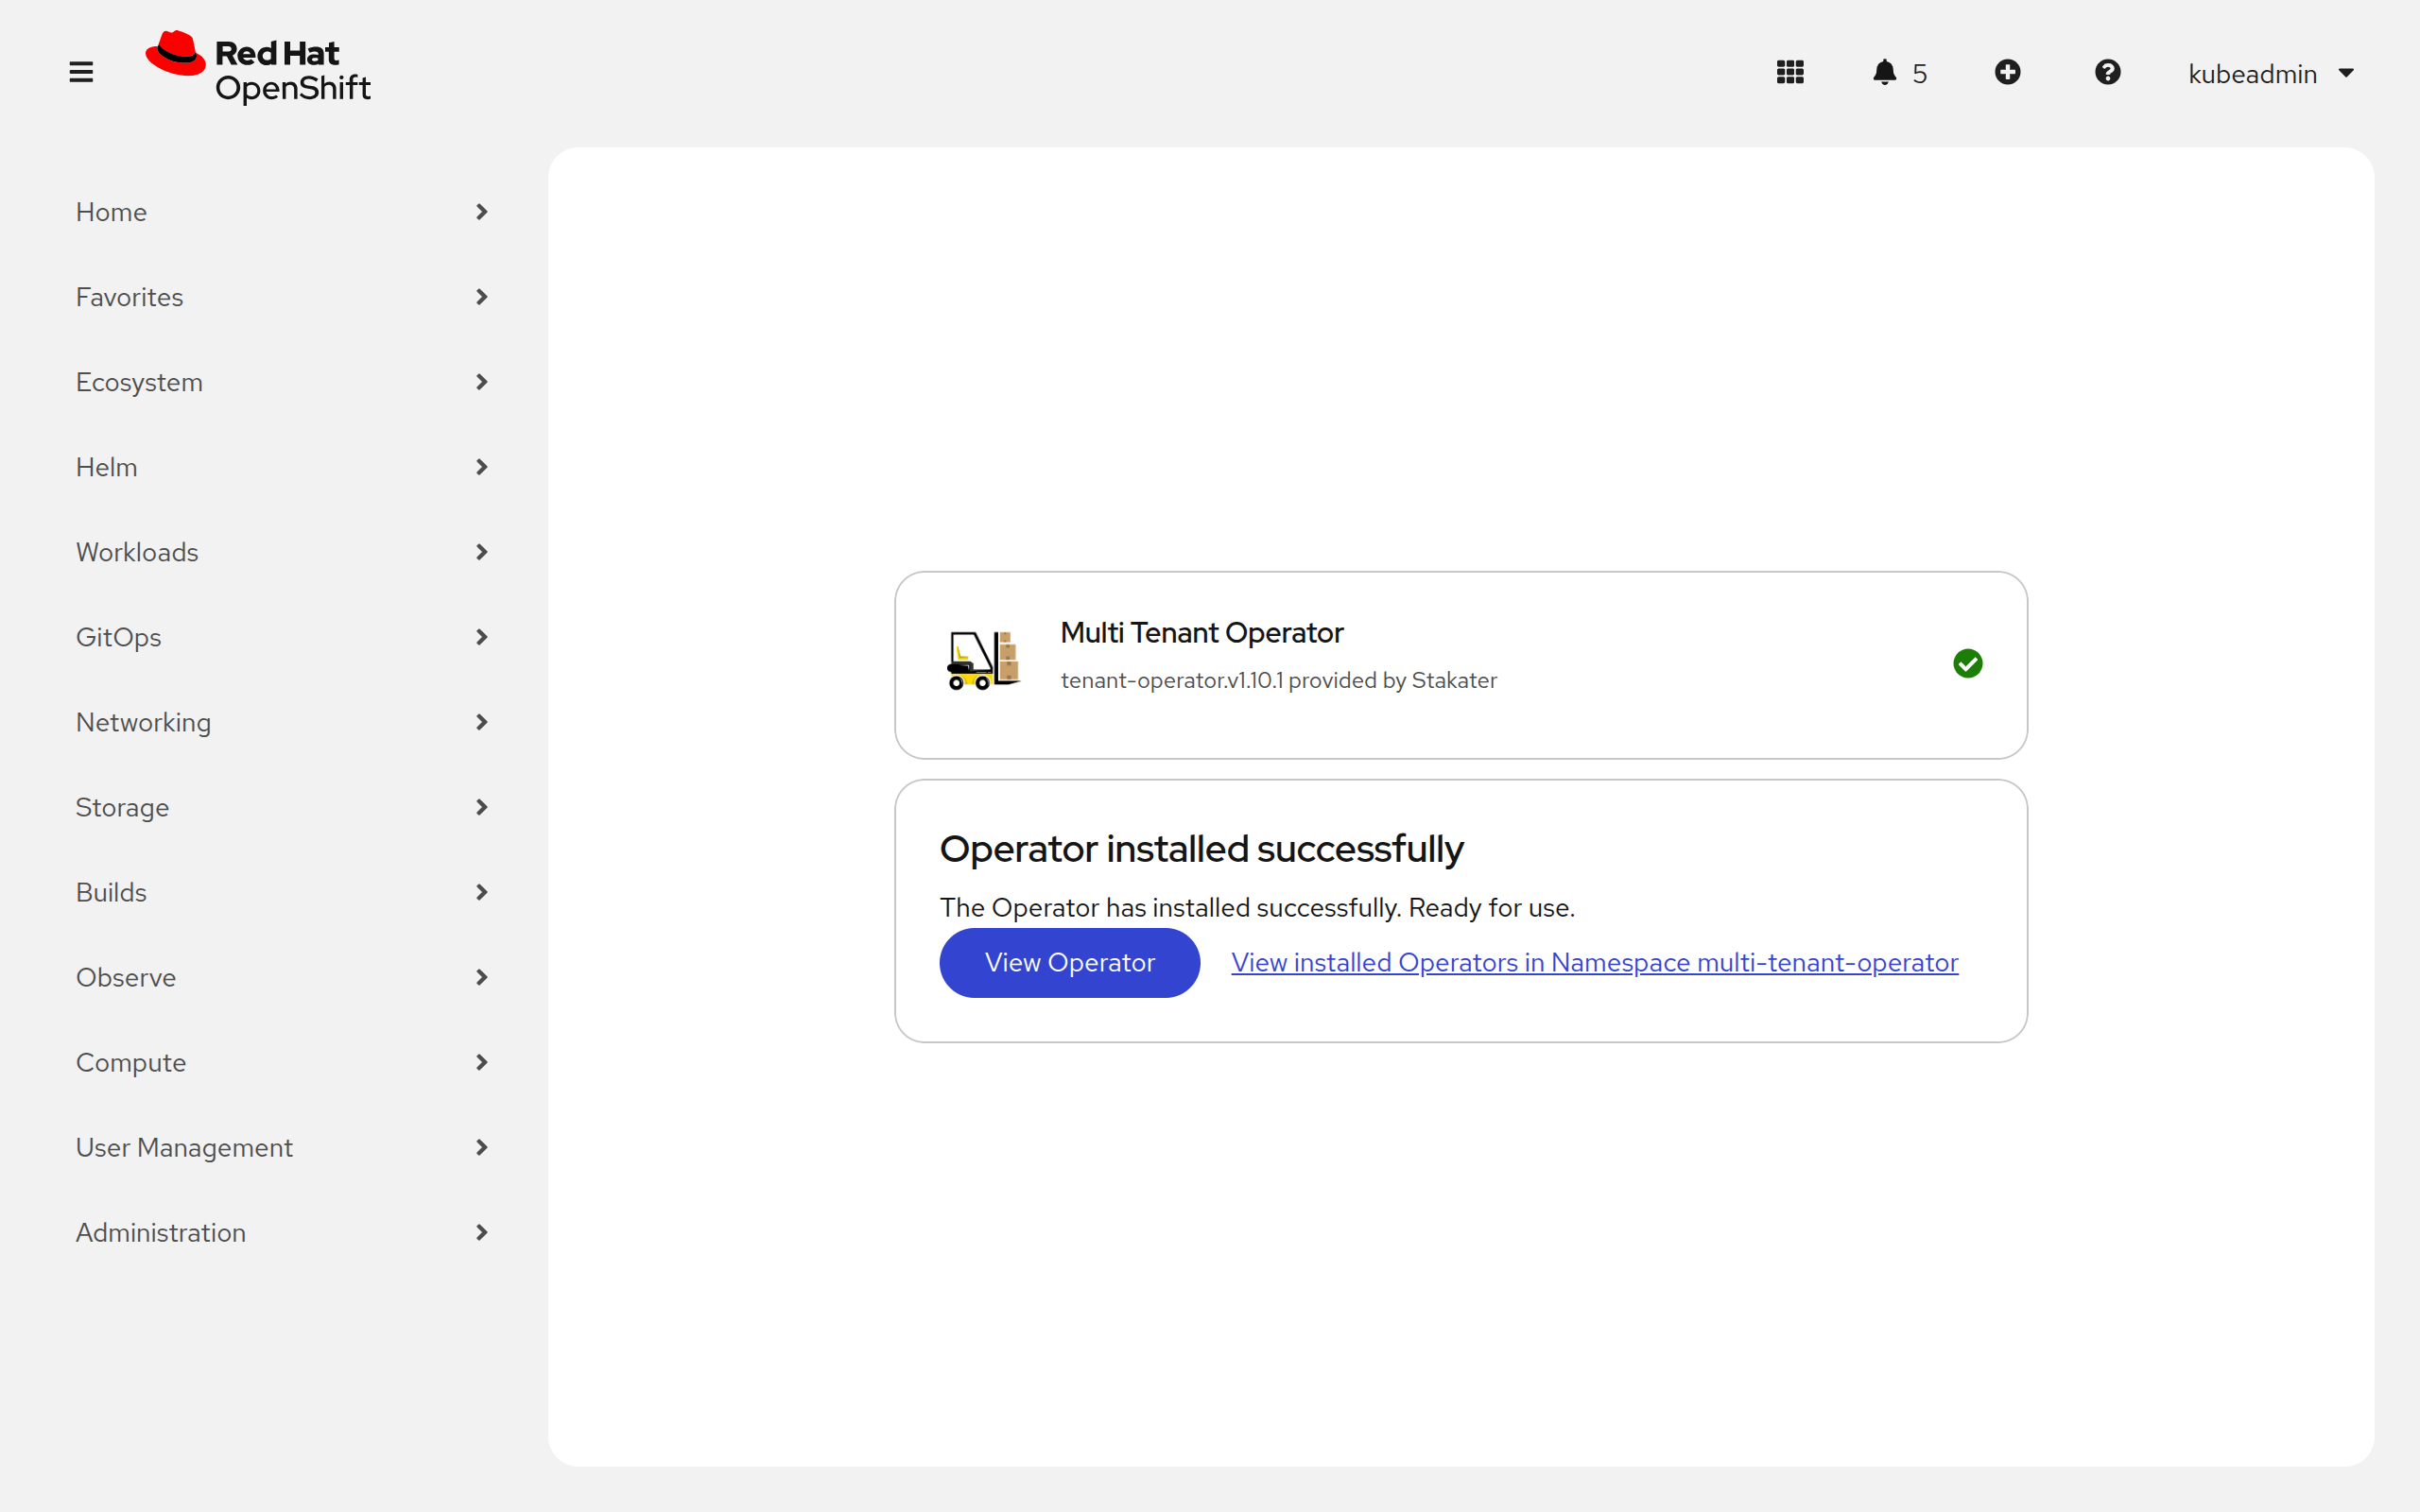Click the tenant-operator.v1.10.1 provided by Stakater text

[x=1278, y=680]
